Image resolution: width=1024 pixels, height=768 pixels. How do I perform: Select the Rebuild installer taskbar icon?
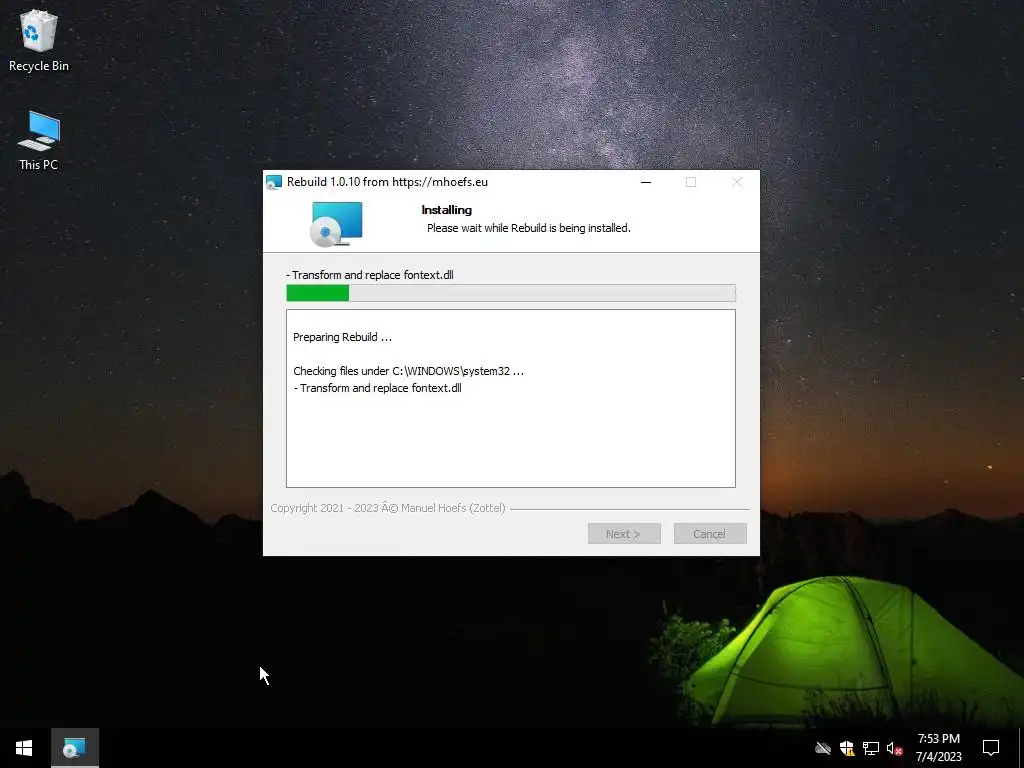point(74,748)
